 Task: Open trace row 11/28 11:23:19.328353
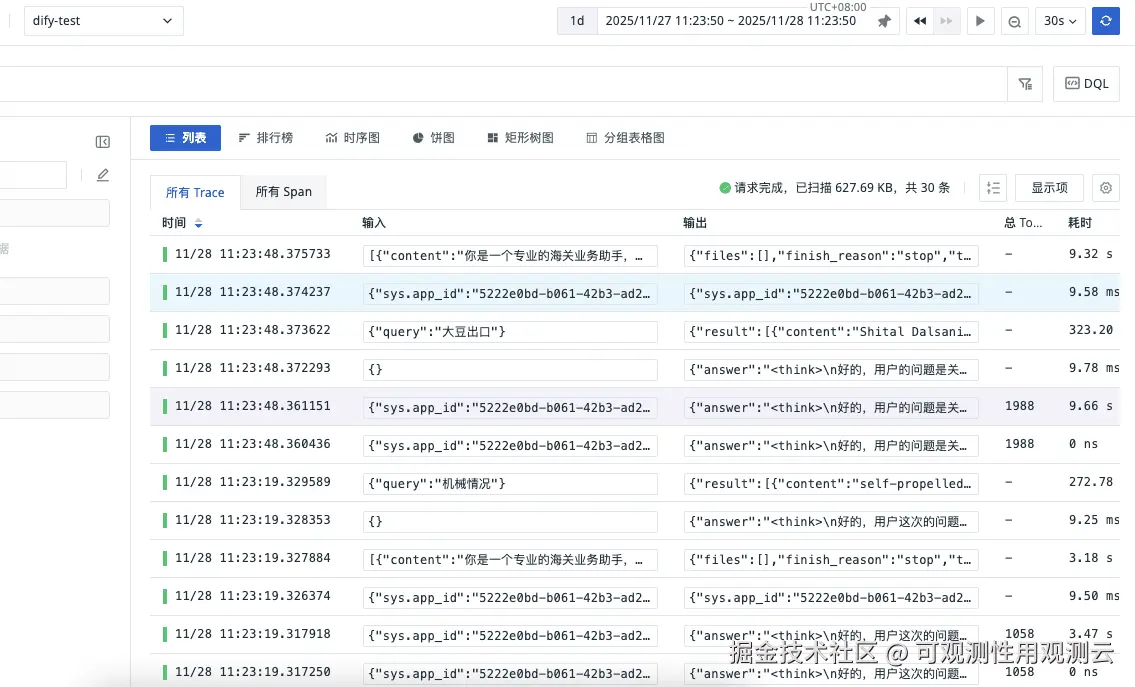click(635, 520)
